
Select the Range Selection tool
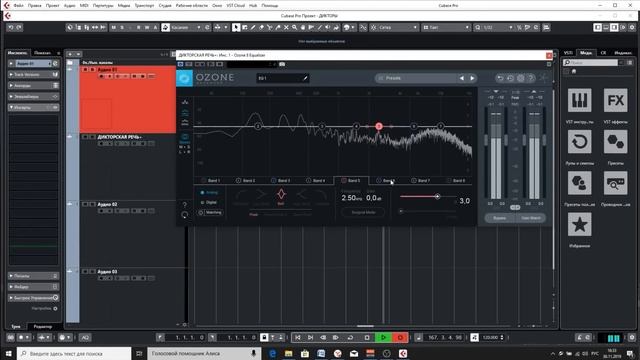(244, 27)
